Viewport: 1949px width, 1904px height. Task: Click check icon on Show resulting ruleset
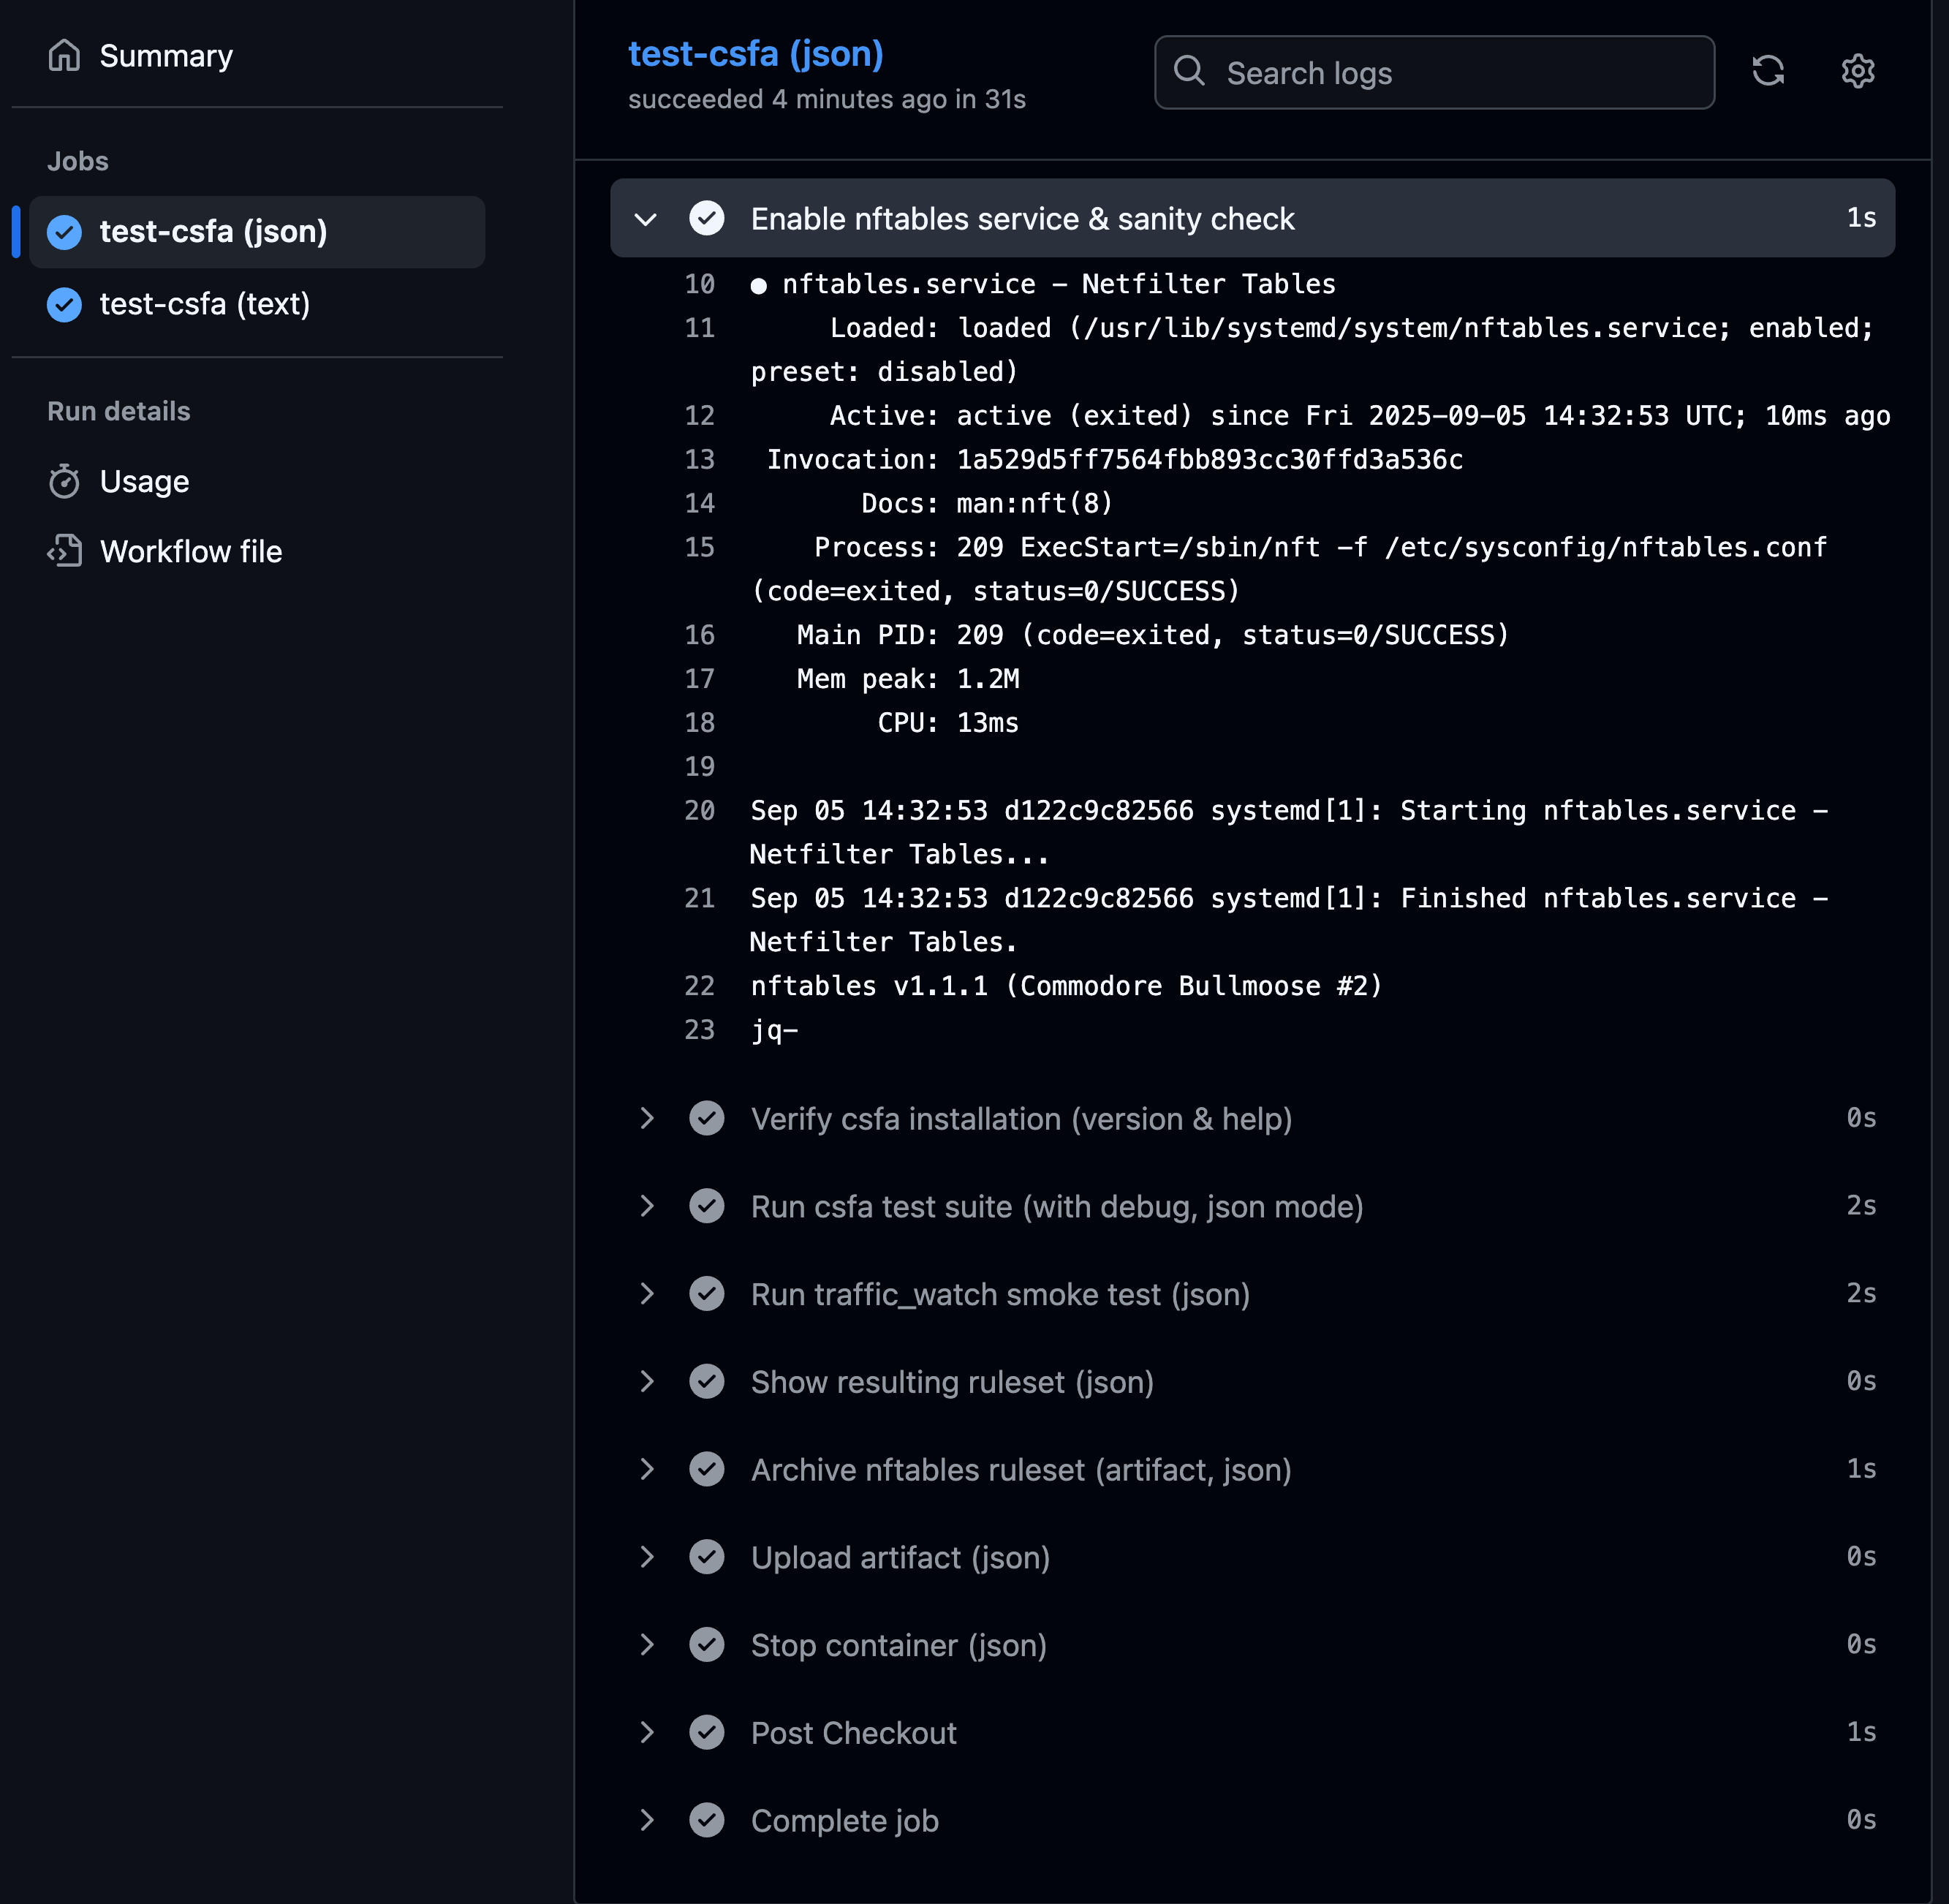click(x=707, y=1382)
